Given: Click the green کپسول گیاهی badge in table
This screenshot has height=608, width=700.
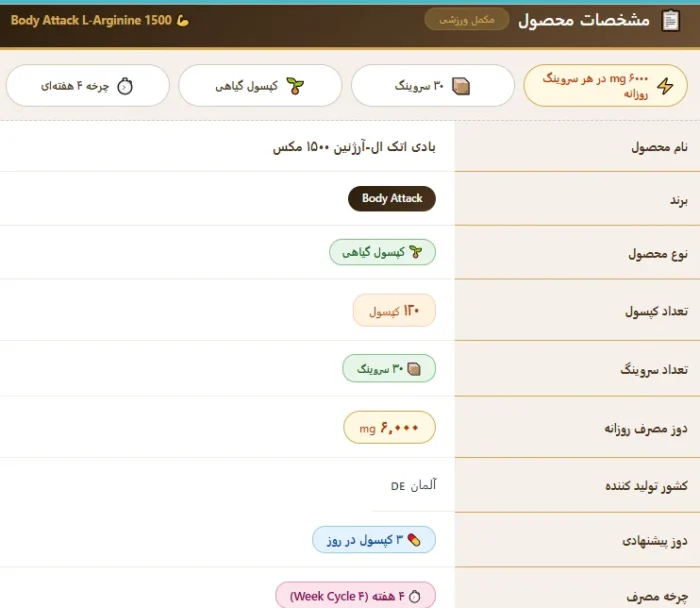Looking at the screenshot, I should point(383,252).
